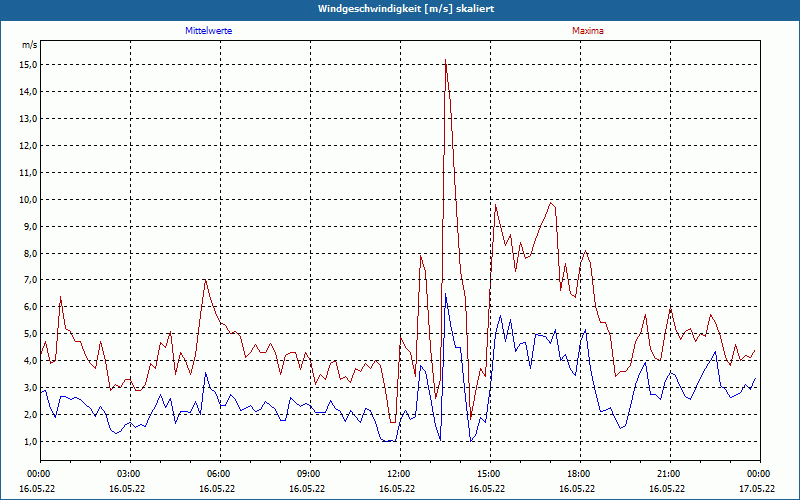Click the "15,0" y-axis value
The image size is (800, 500).
click(x=28, y=65)
